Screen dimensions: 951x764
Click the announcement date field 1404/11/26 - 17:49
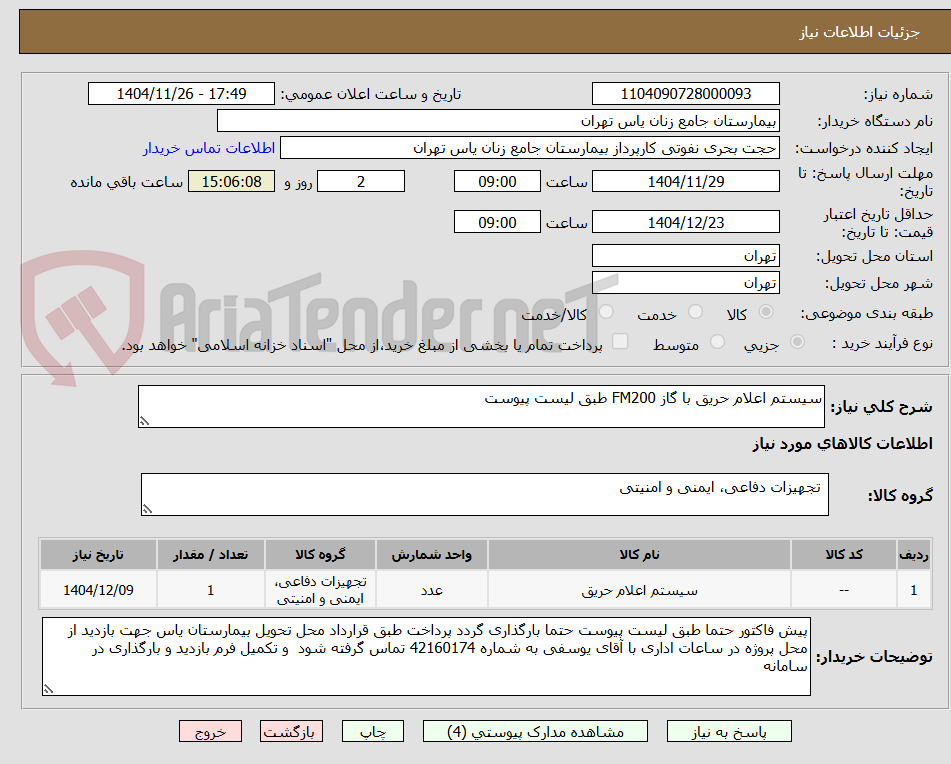coord(181,94)
